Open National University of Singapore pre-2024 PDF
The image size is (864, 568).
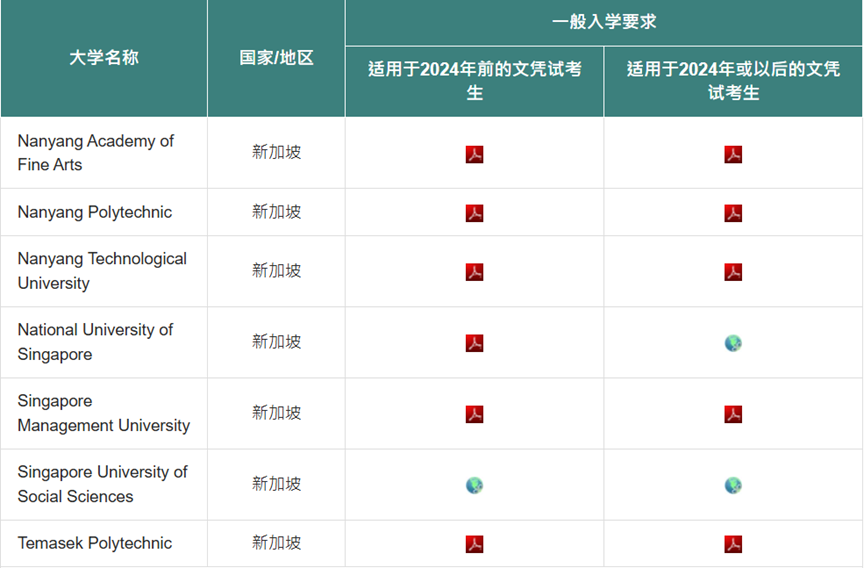click(474, 343)
